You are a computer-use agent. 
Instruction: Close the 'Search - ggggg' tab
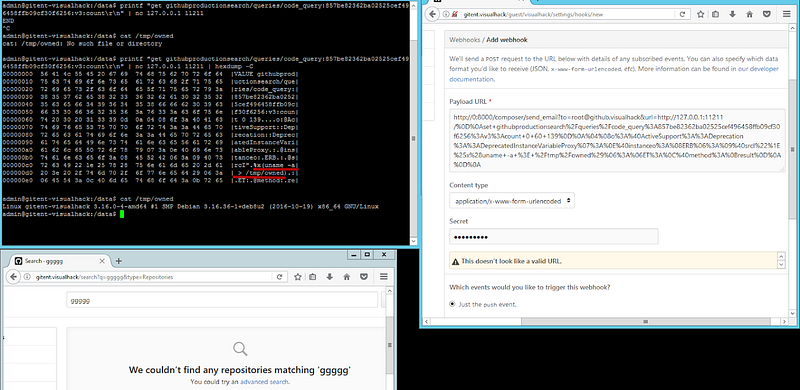102,261
